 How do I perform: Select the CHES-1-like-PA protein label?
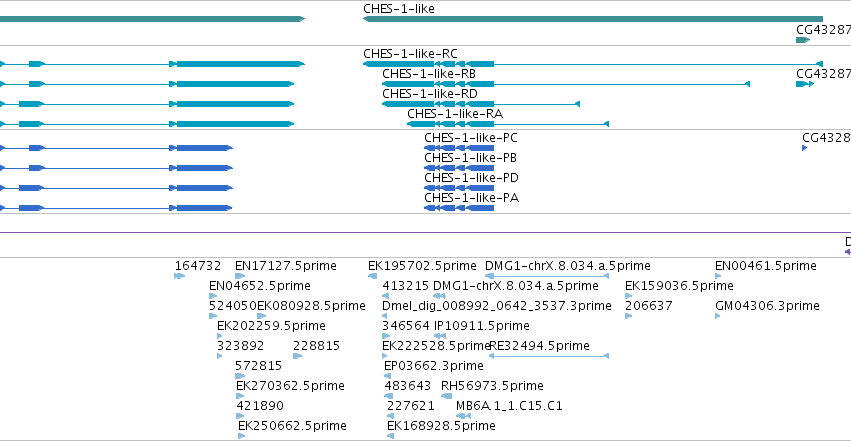click(472, 198)
